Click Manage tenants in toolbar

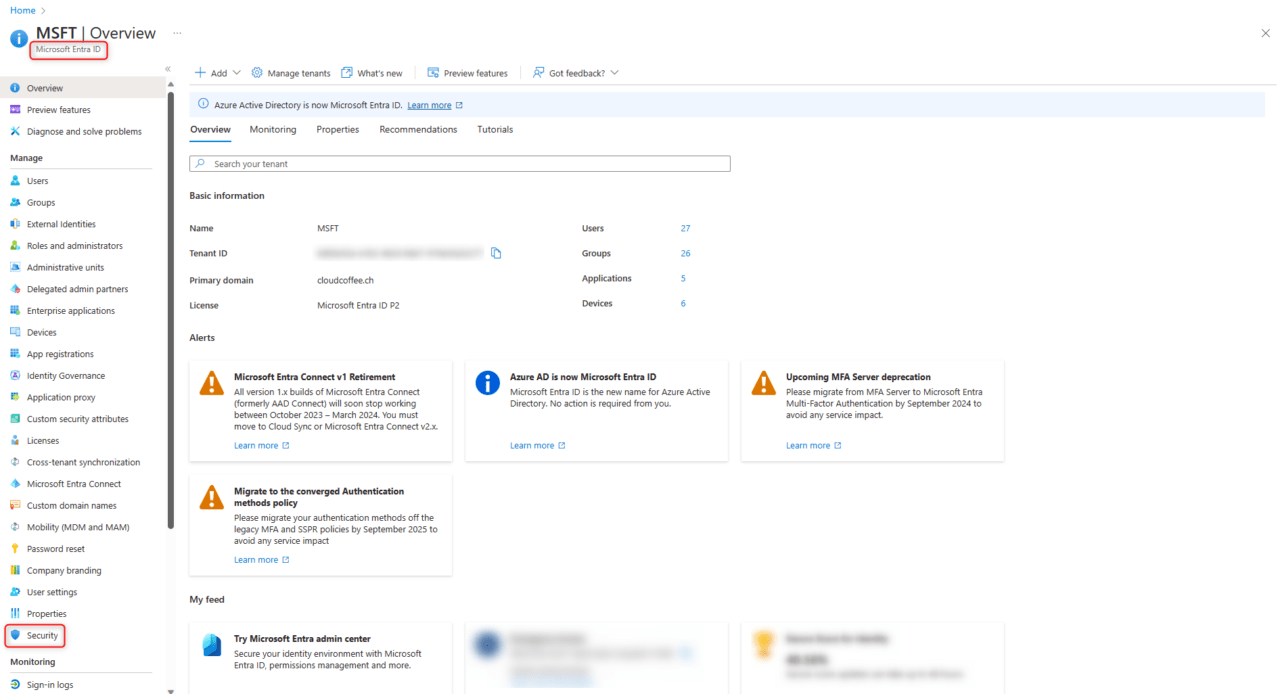pos(291,73)
